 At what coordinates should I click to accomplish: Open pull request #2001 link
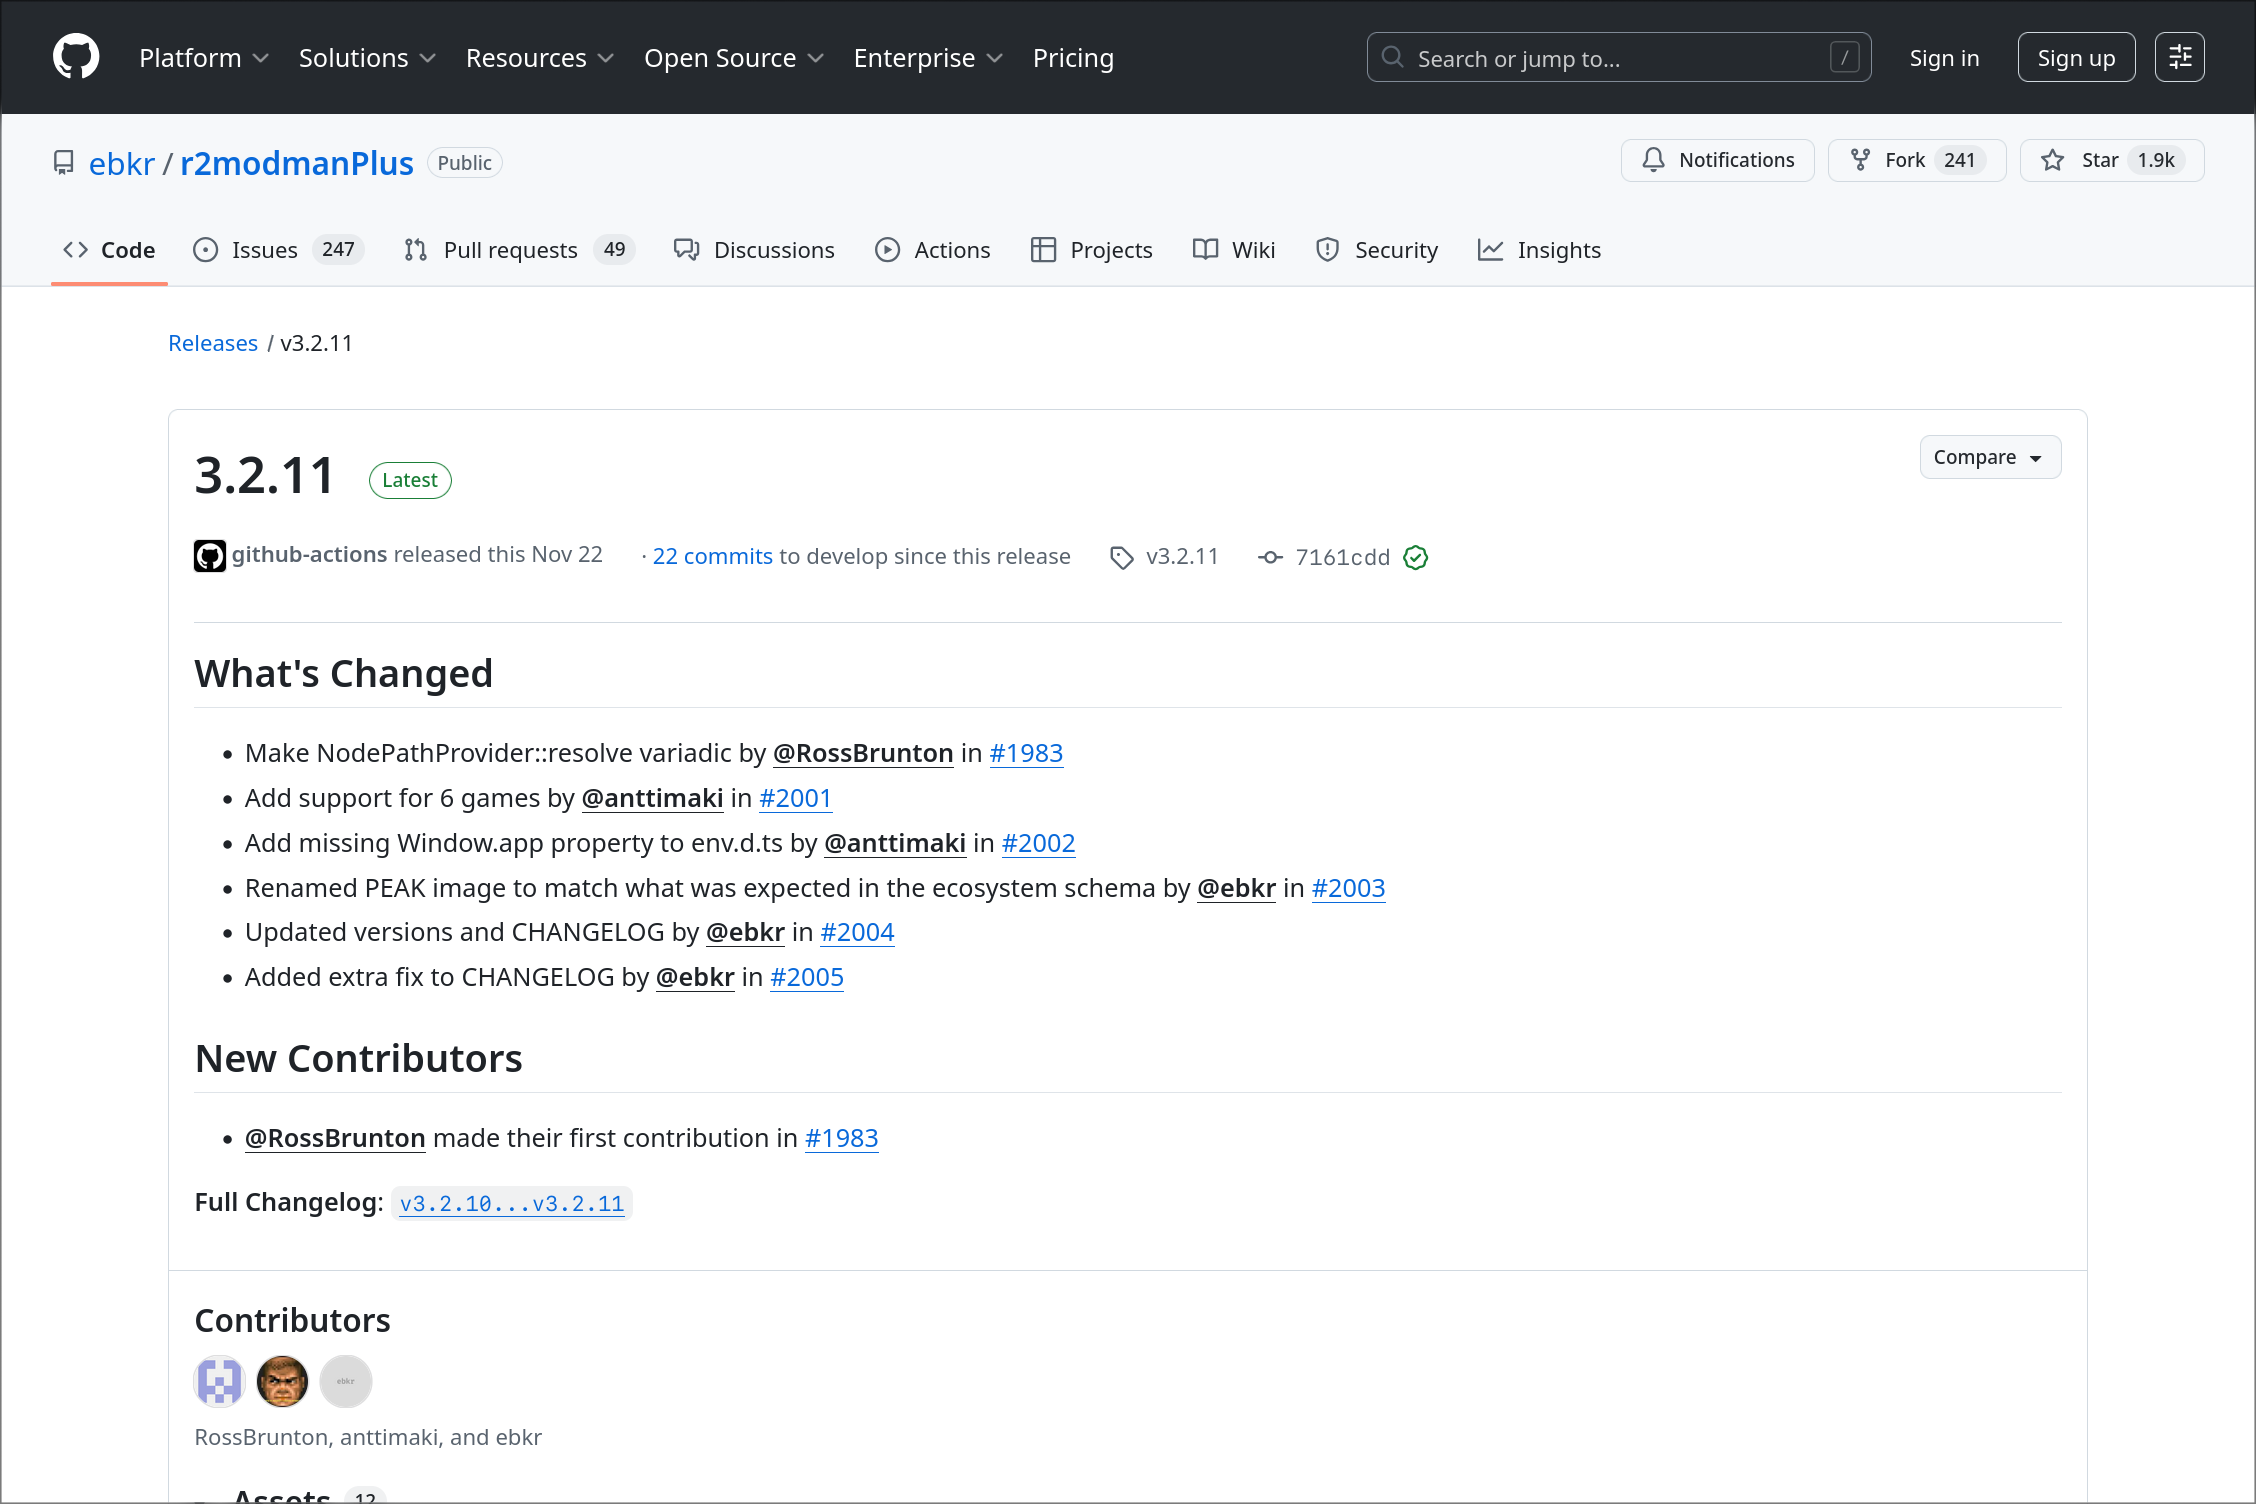[x=795, y=798]
